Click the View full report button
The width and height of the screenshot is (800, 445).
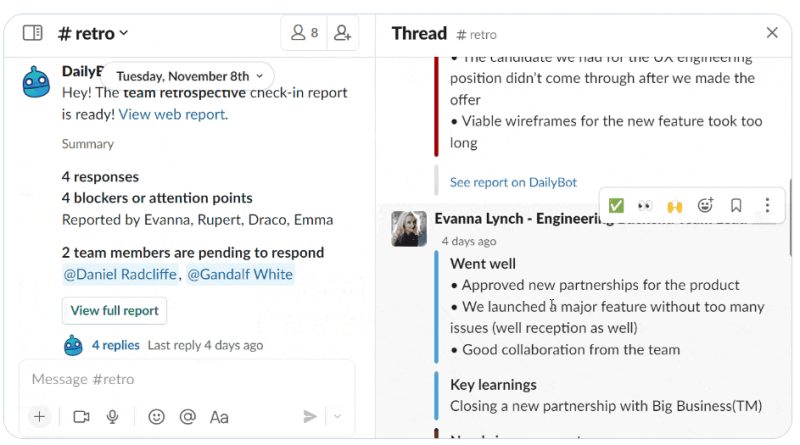tap(114, 311)
